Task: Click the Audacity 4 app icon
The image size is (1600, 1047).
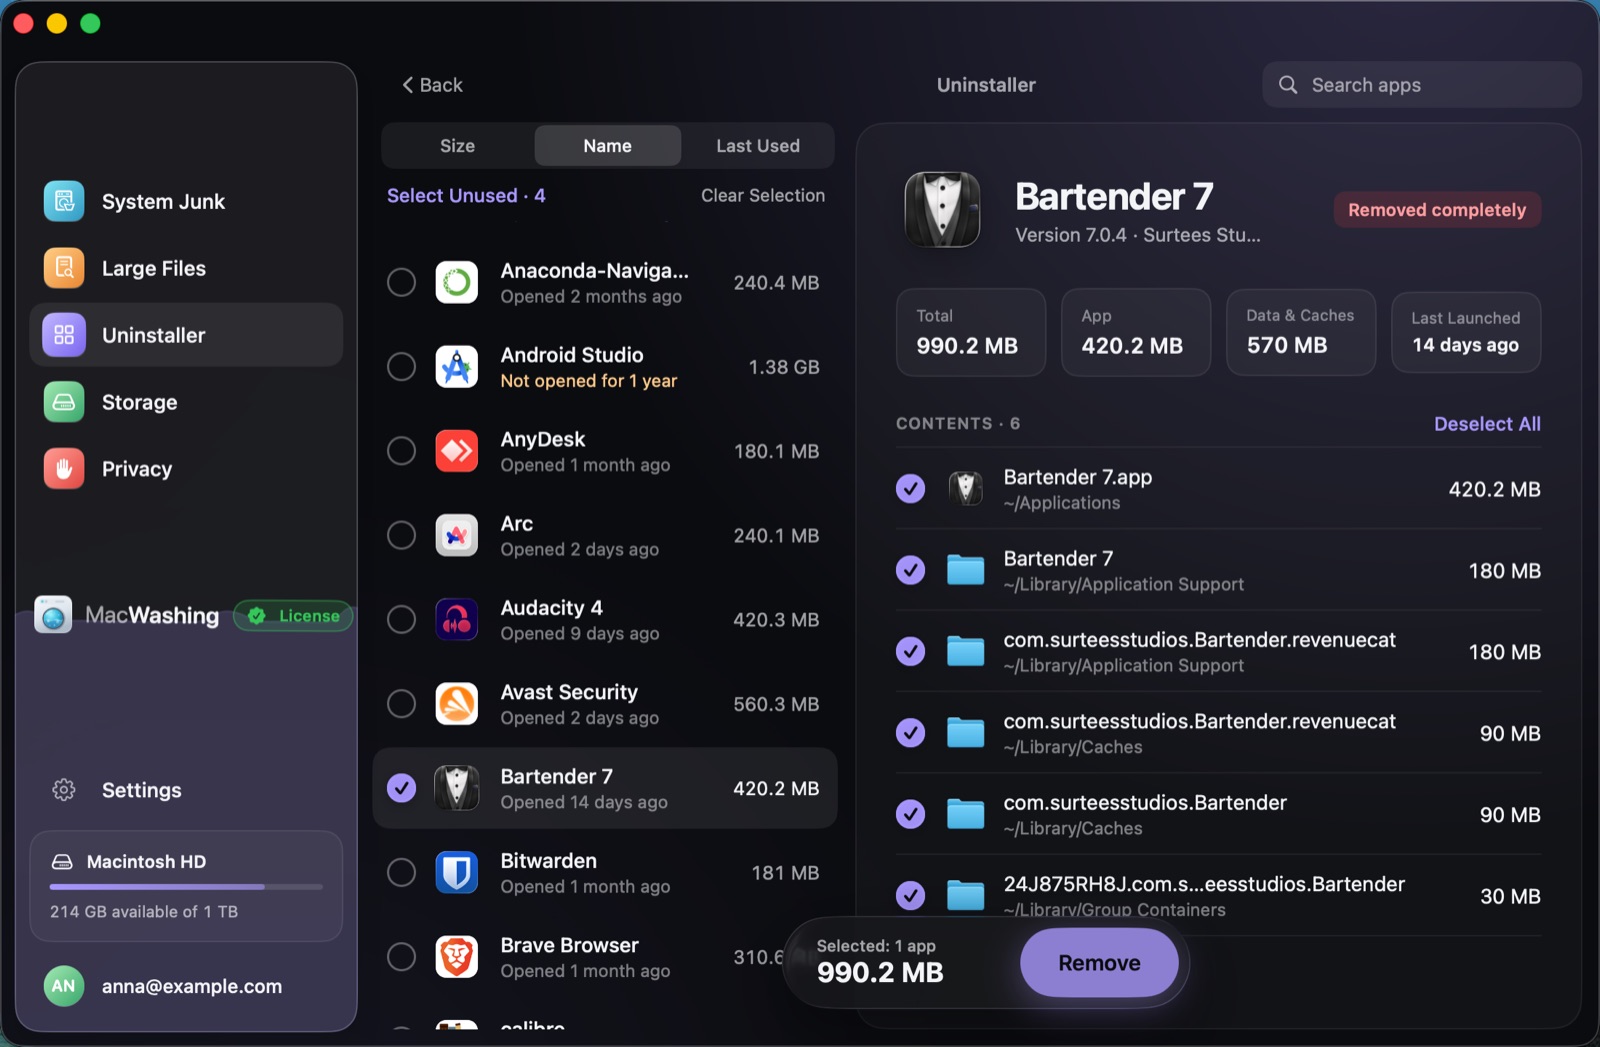Action: click(x=457, y=620)
